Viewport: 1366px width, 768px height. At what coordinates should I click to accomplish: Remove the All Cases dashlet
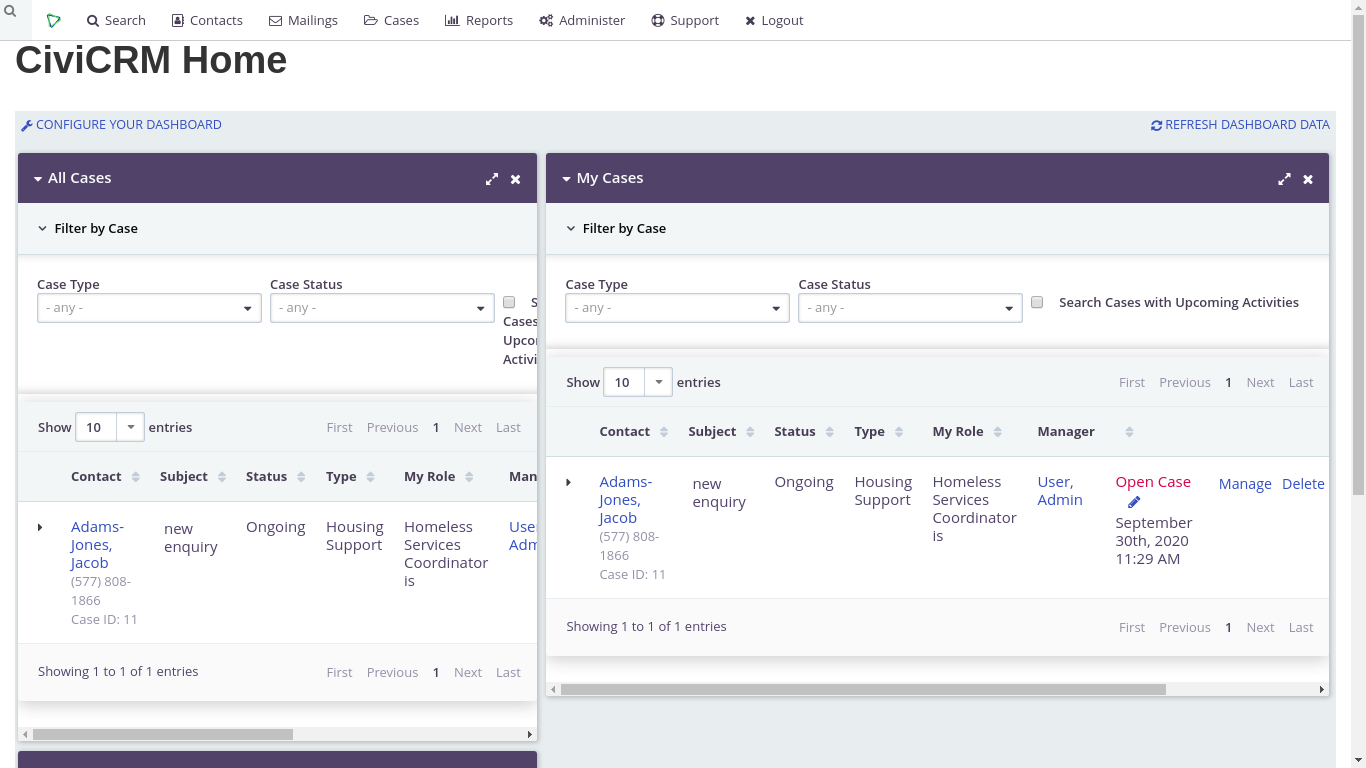pos(516,179)
